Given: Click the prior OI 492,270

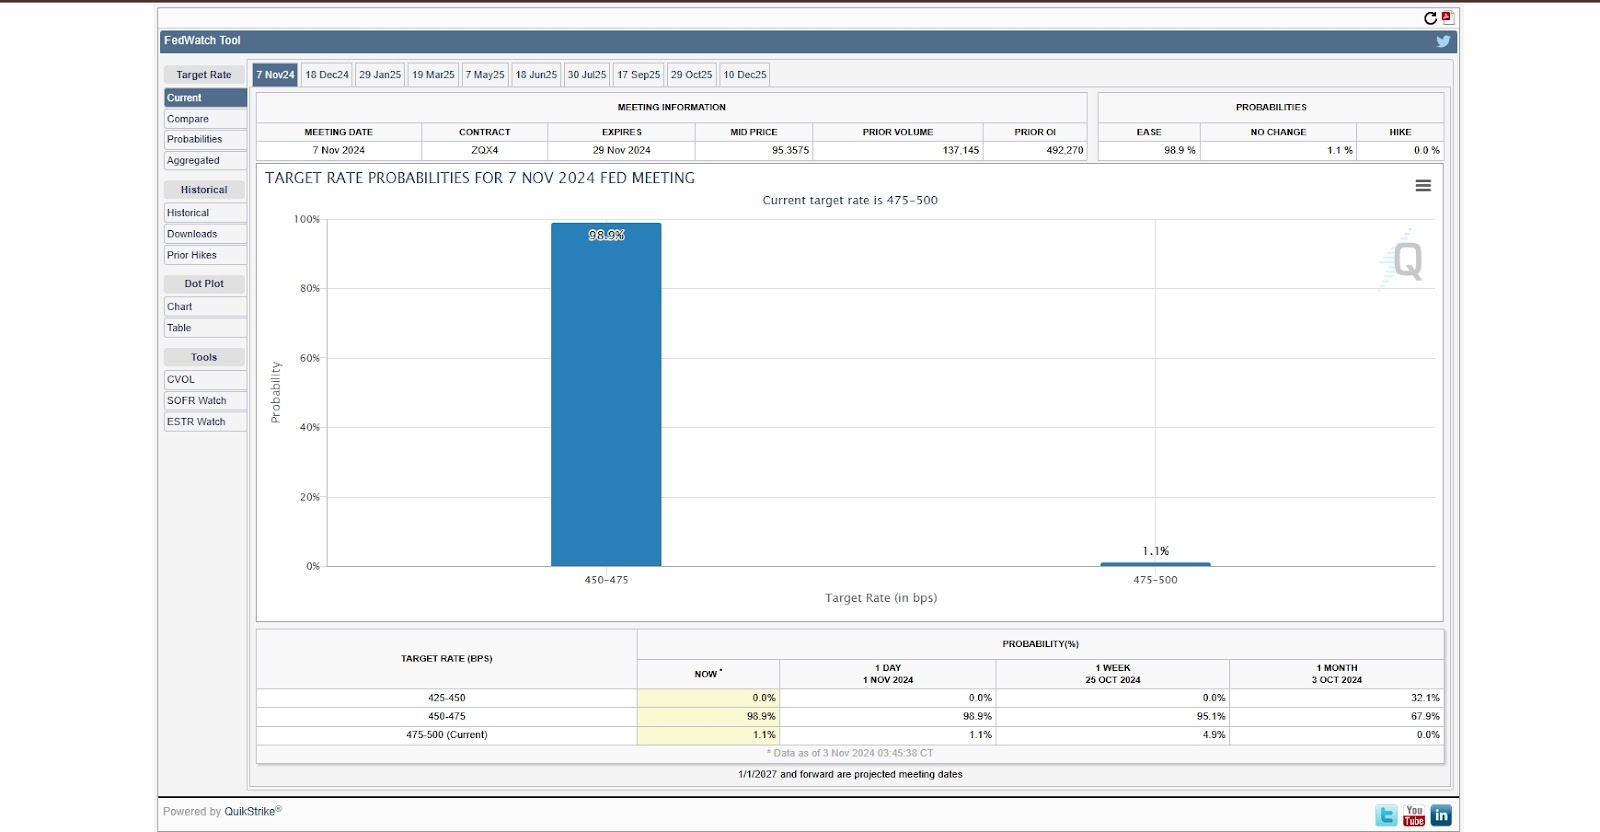Looking at the screenshot, I should [x=1065, y=150].
